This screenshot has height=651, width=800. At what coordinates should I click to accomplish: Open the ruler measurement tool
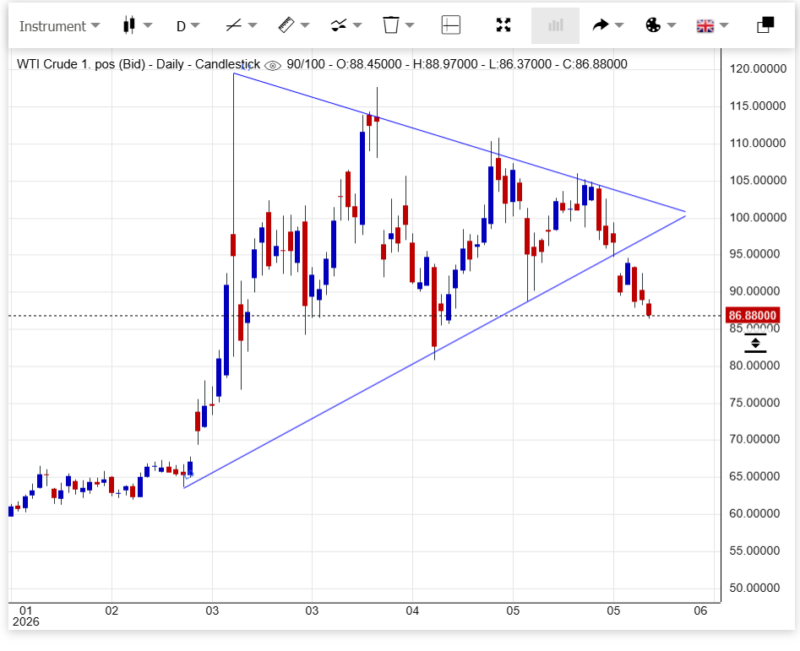(x=286, y=25)
